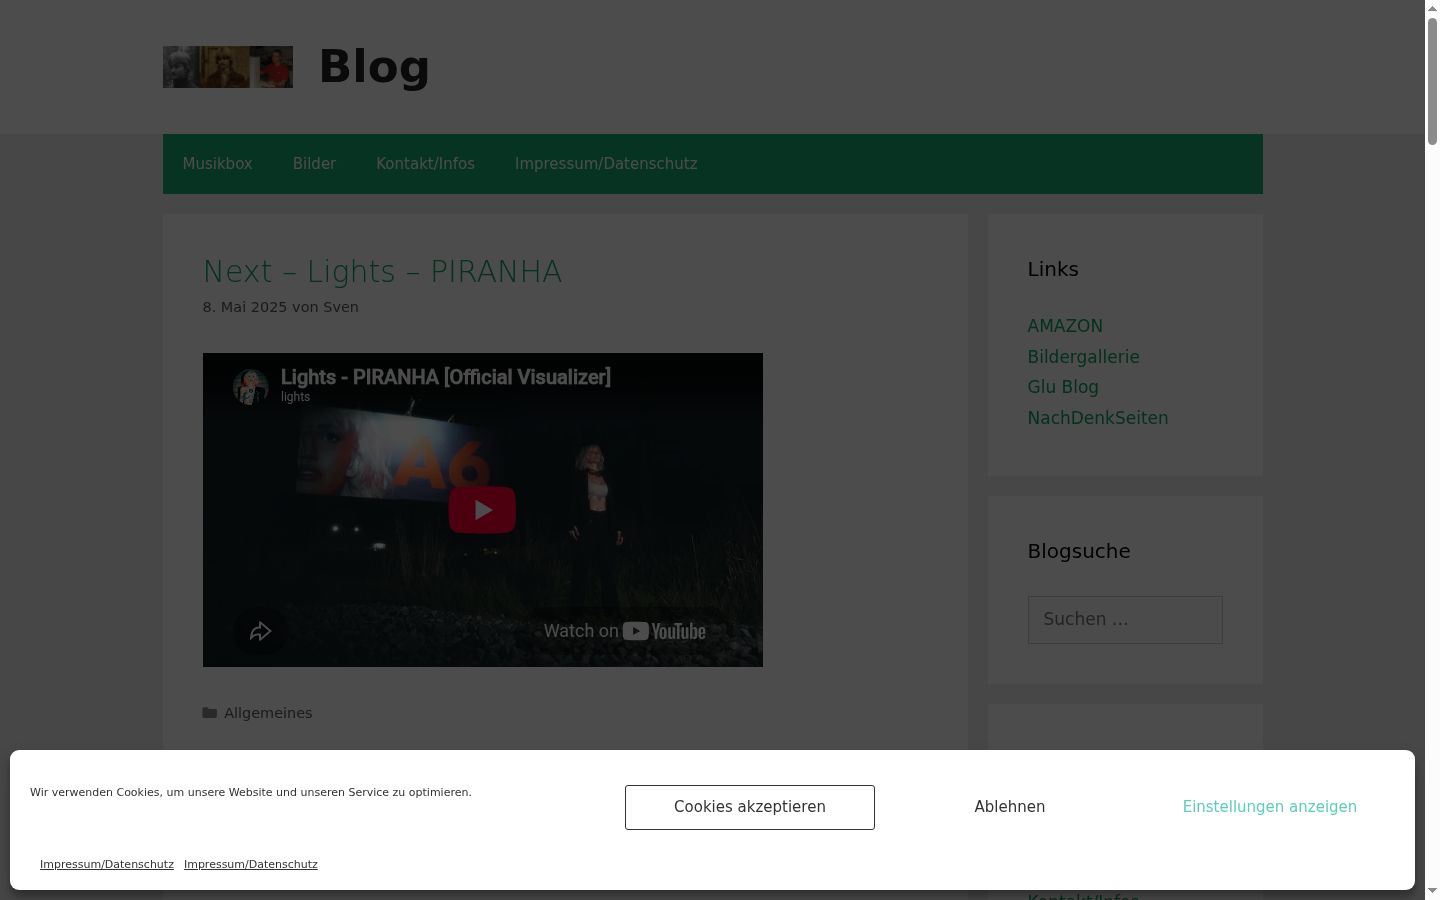Open Kontakt/Infos in the navigation bar
The width and height of the screenshot is (1440, 900).
[425, 164]
